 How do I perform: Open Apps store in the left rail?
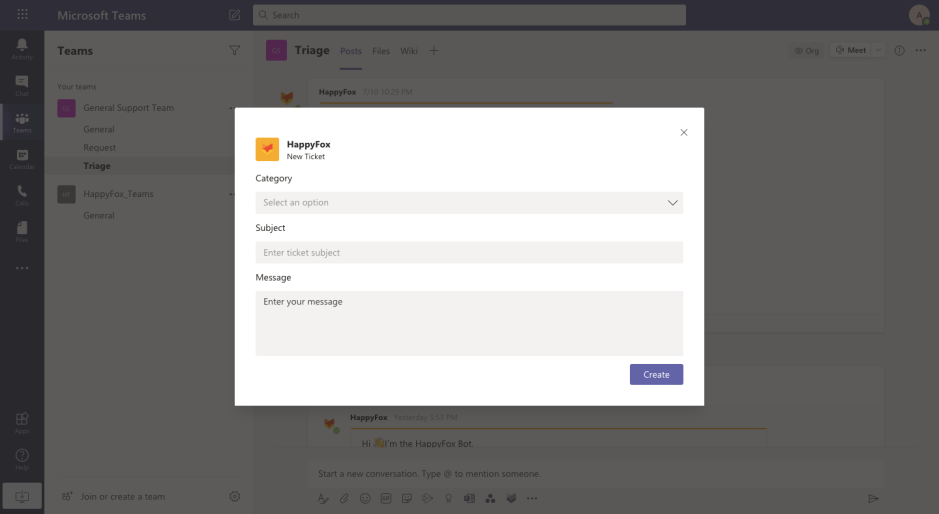pyautogui.click(x=22, y=422)
